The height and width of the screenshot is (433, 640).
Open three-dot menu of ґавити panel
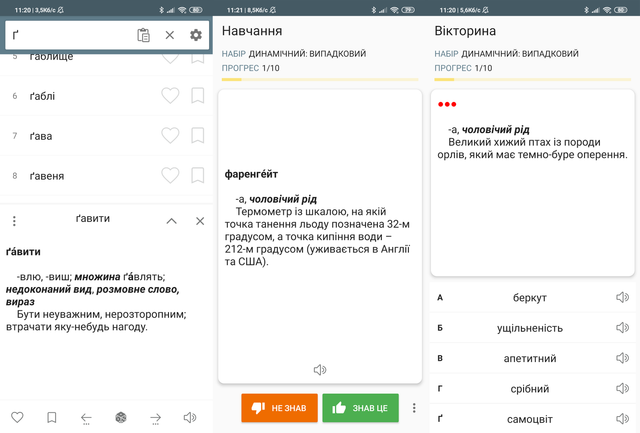point(14,220)
